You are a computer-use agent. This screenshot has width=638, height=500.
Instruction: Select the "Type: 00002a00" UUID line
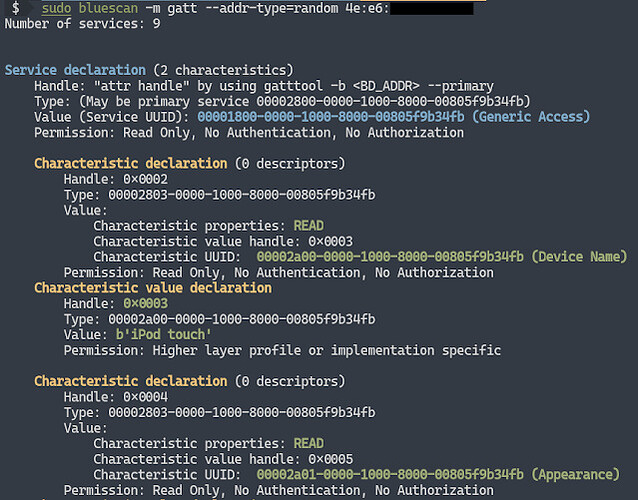pyautogui.click(x=219, y=319)
